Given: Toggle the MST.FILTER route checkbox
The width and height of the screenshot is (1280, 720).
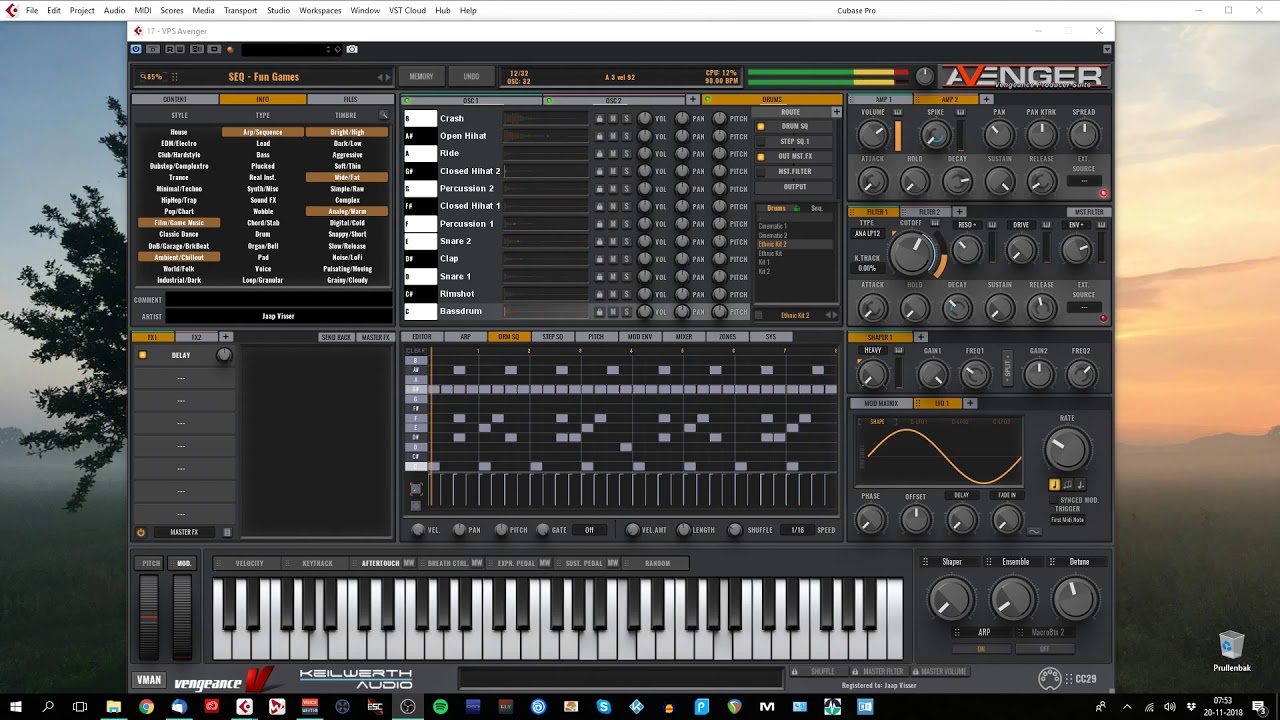Looking at the screenshot, I should pyautogui.click(x=760, y=172).
